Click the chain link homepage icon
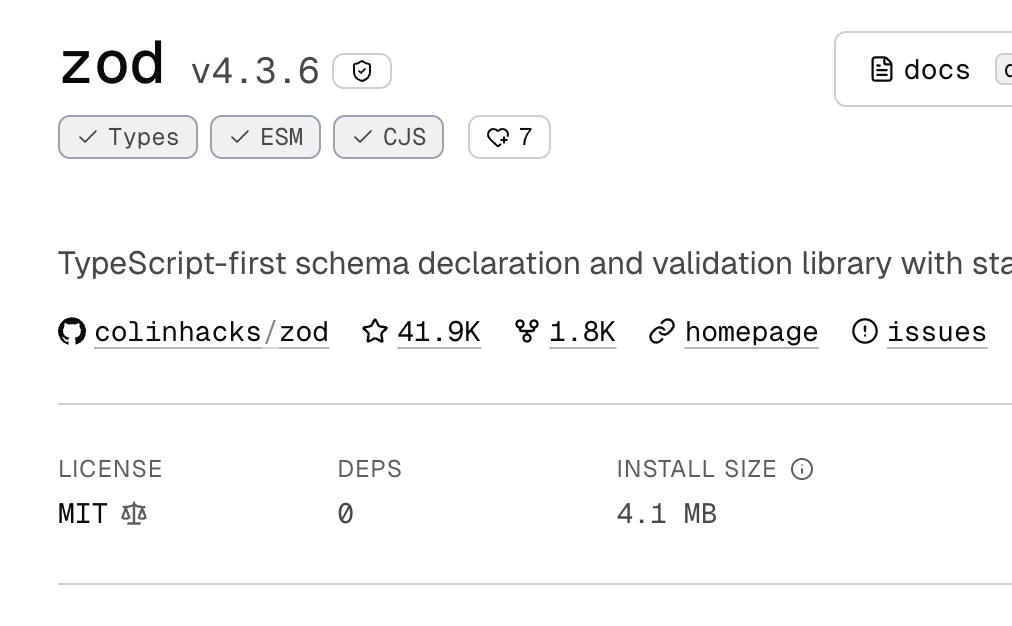 pos(662,332)
